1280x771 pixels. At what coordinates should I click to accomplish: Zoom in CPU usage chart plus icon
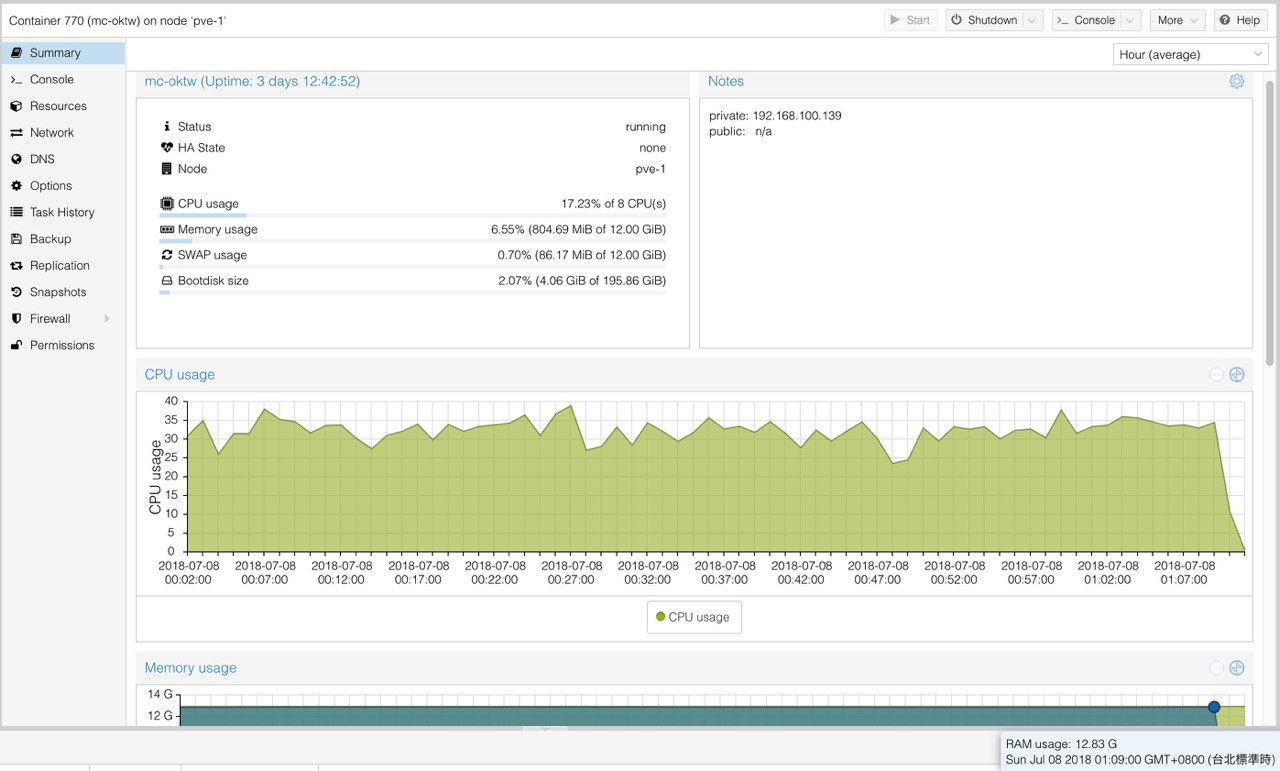(x=1237, y=375)
